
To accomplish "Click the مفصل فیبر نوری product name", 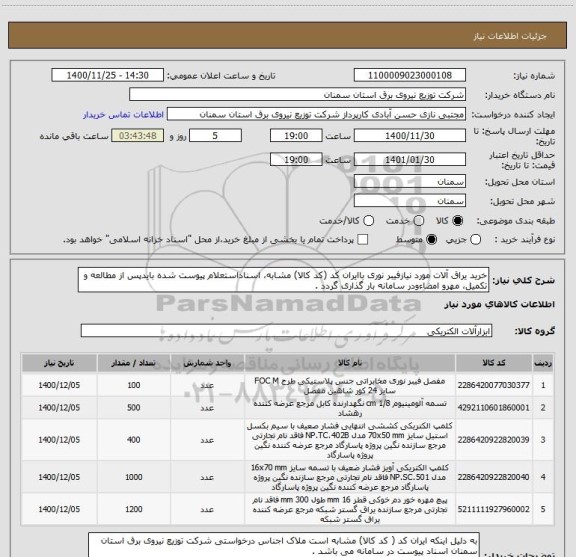I will [350, 385].
